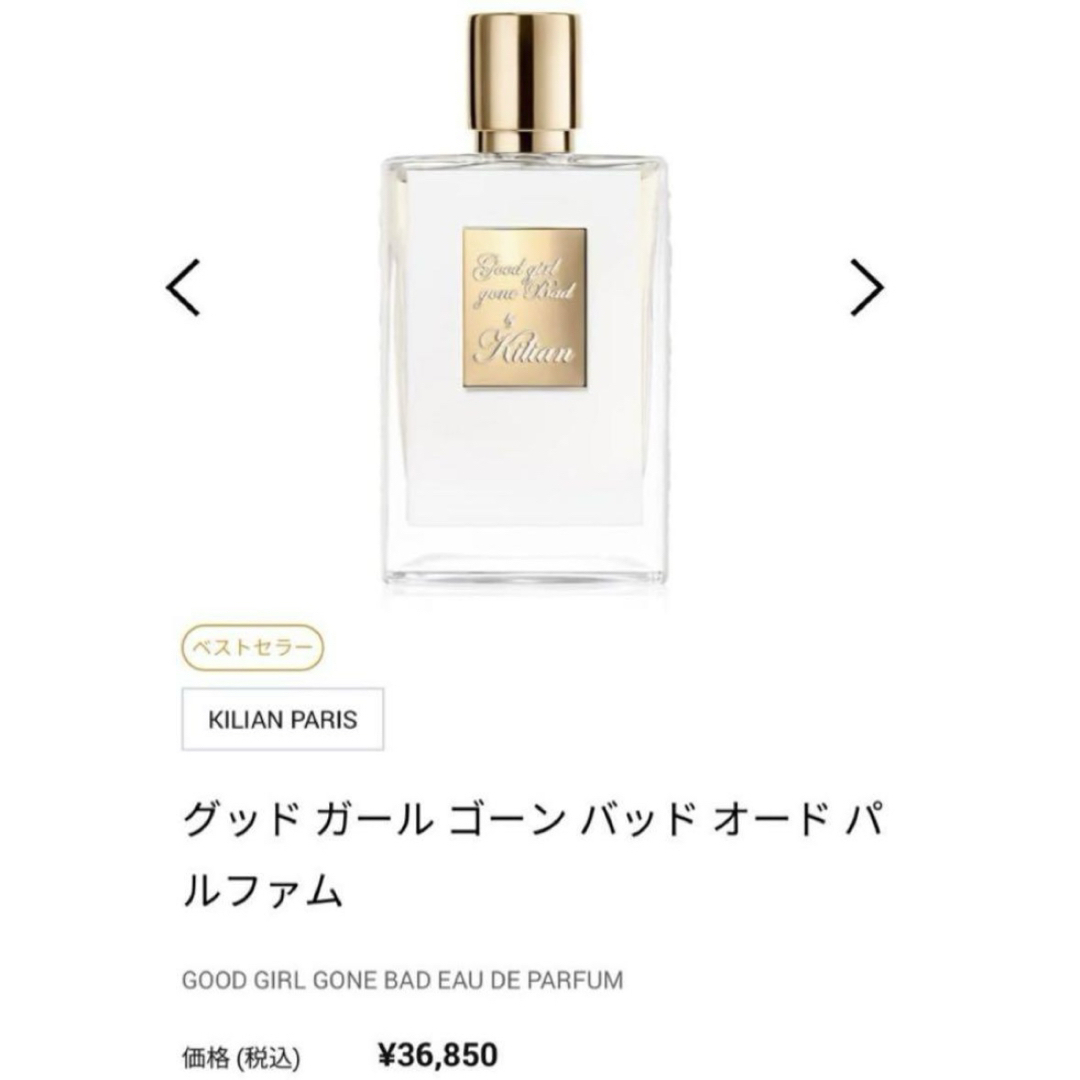
Task: Show previous slide with left chevron
Action: pyautogui.click(x=183, y=287)
